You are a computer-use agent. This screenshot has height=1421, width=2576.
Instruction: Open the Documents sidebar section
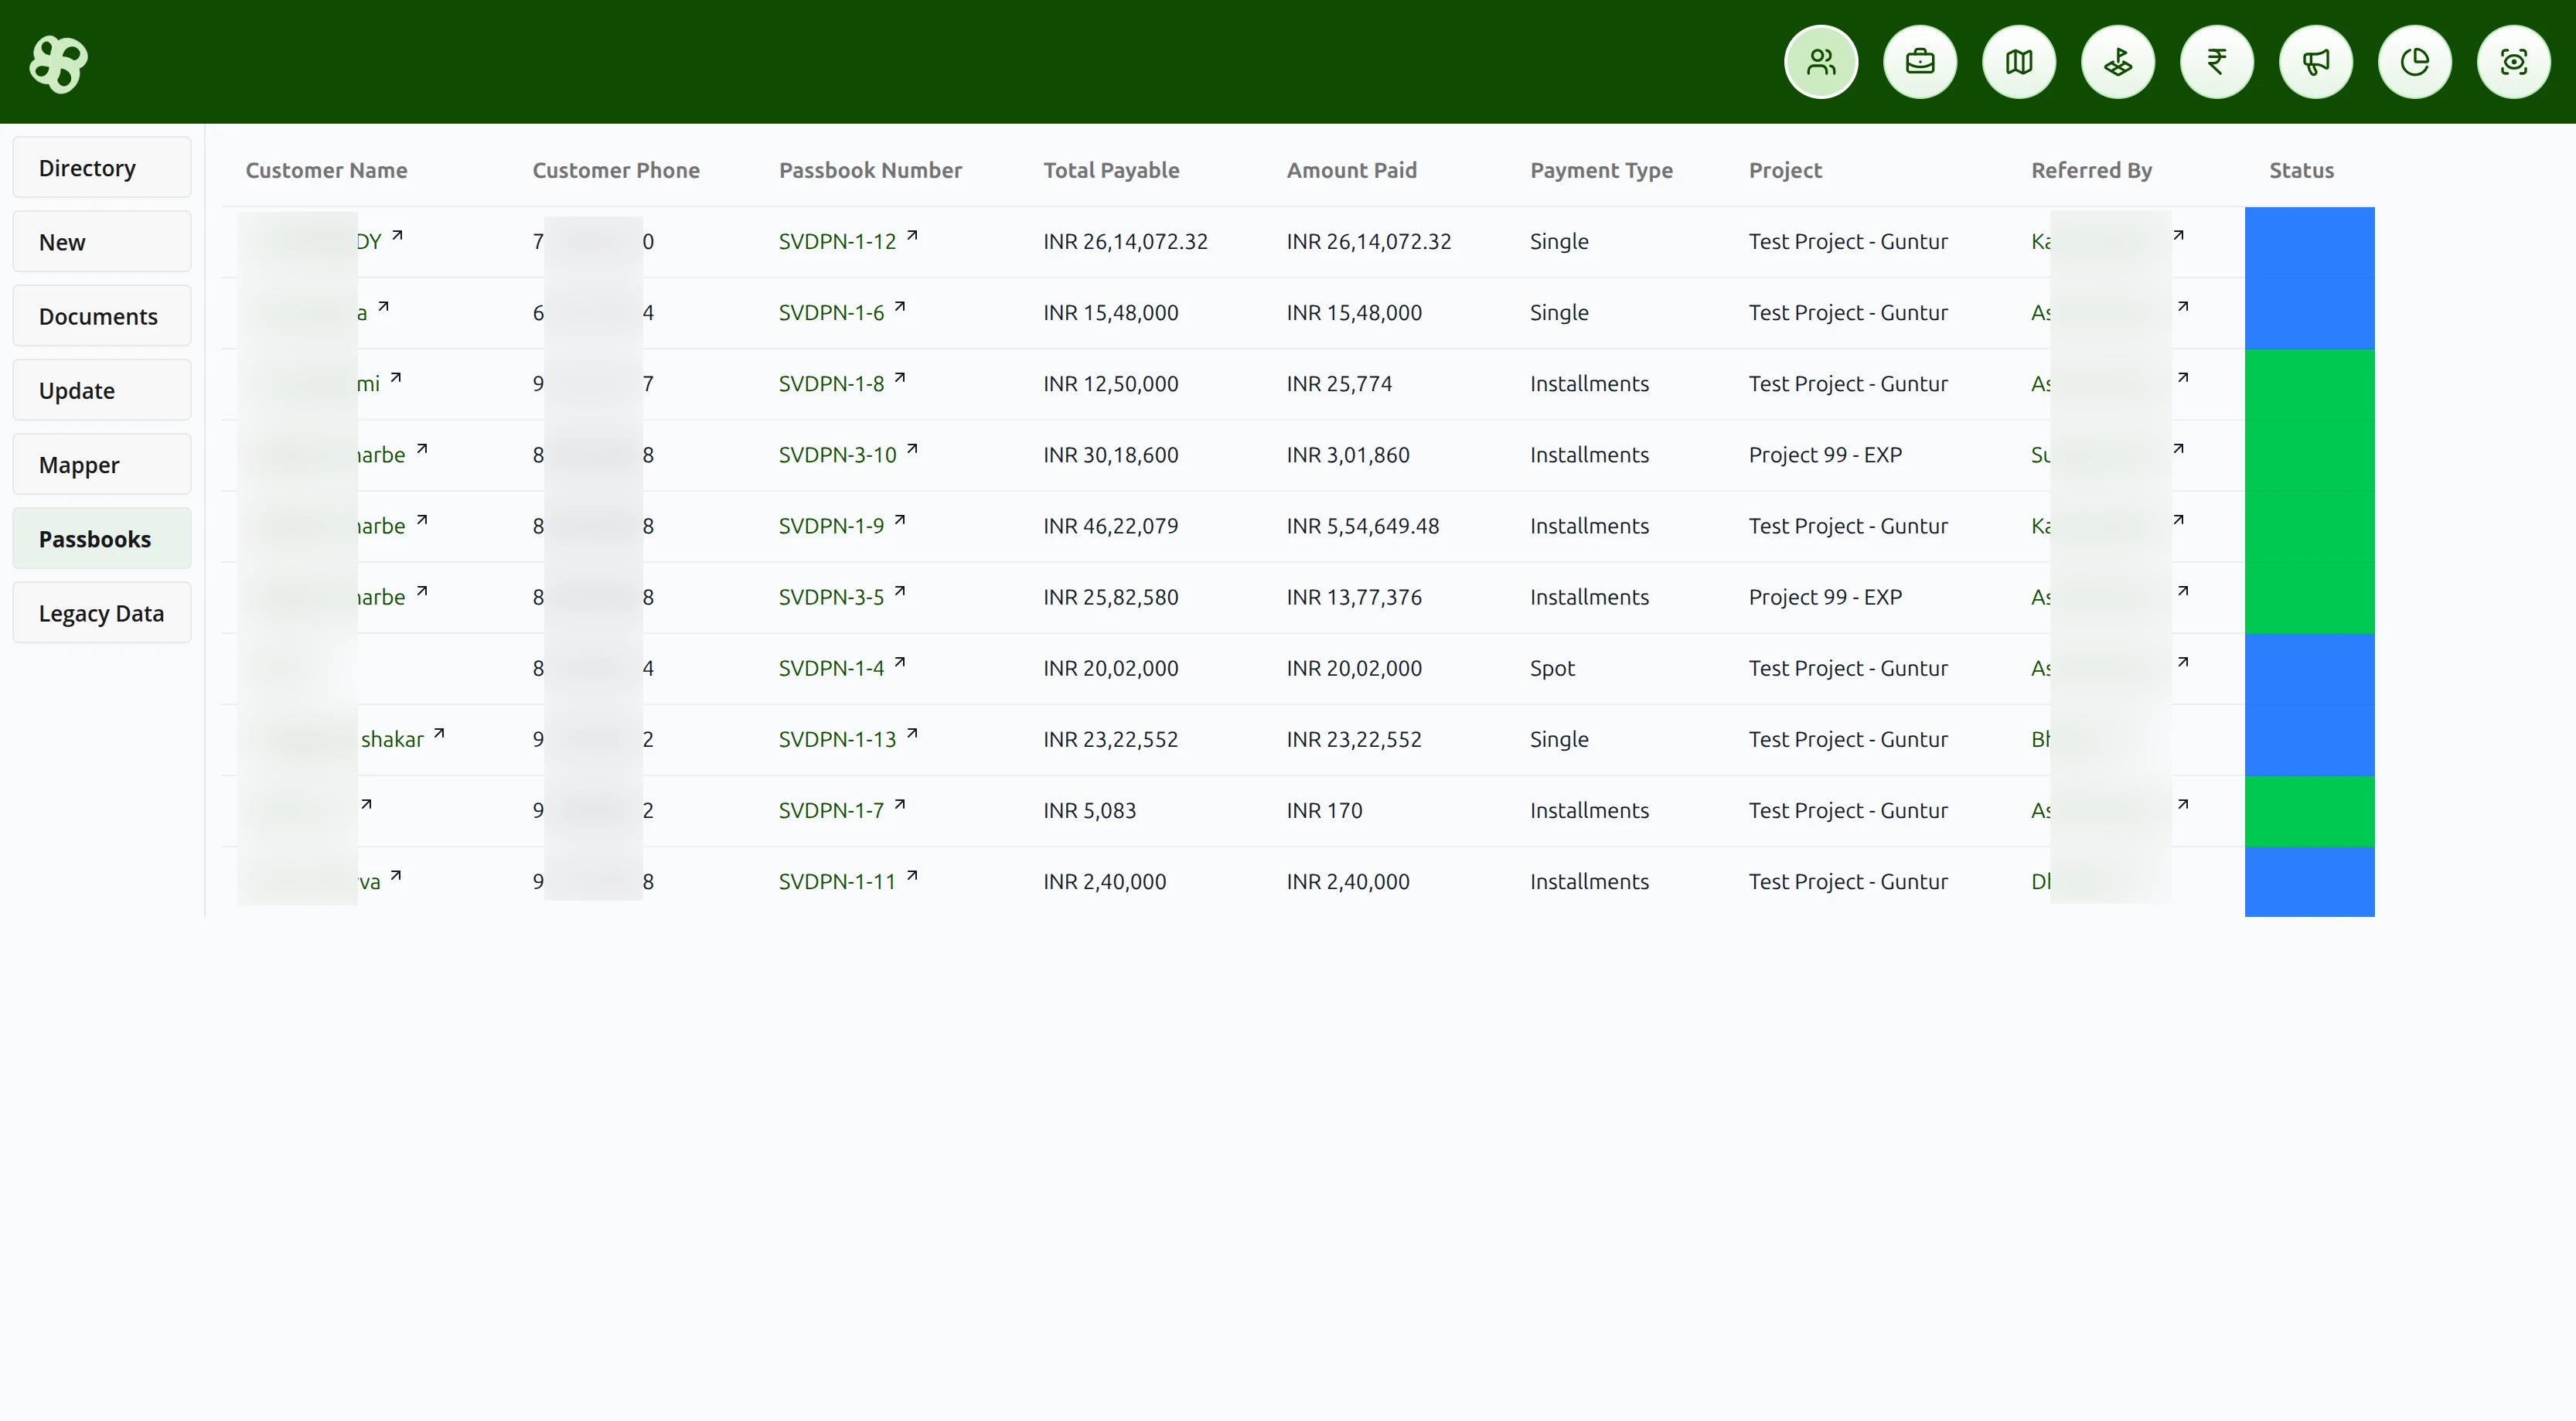pos(100,315)
